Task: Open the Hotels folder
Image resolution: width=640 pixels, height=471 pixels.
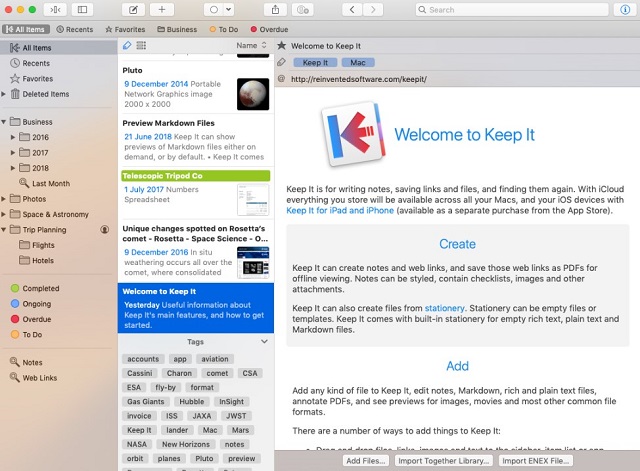Action: 42,261
